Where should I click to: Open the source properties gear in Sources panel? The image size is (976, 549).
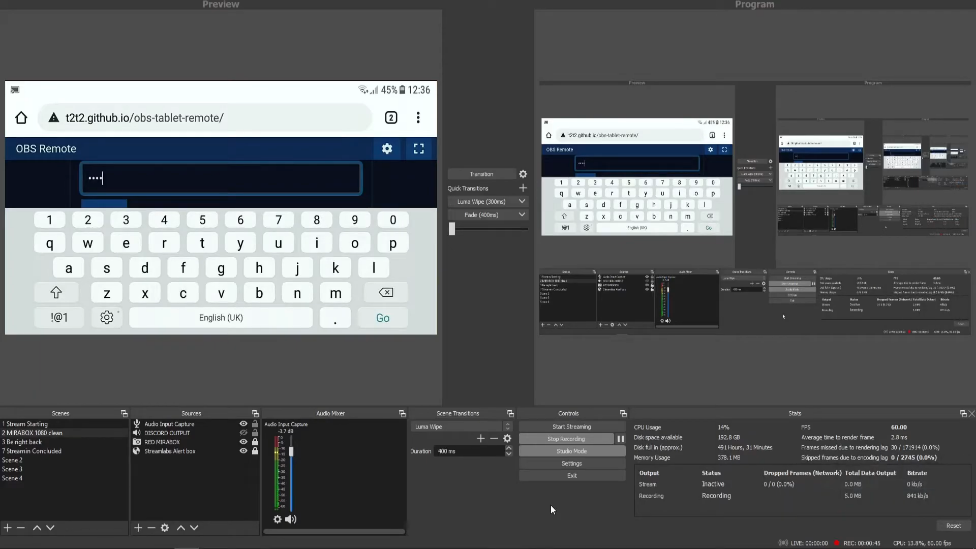(165, 528)
